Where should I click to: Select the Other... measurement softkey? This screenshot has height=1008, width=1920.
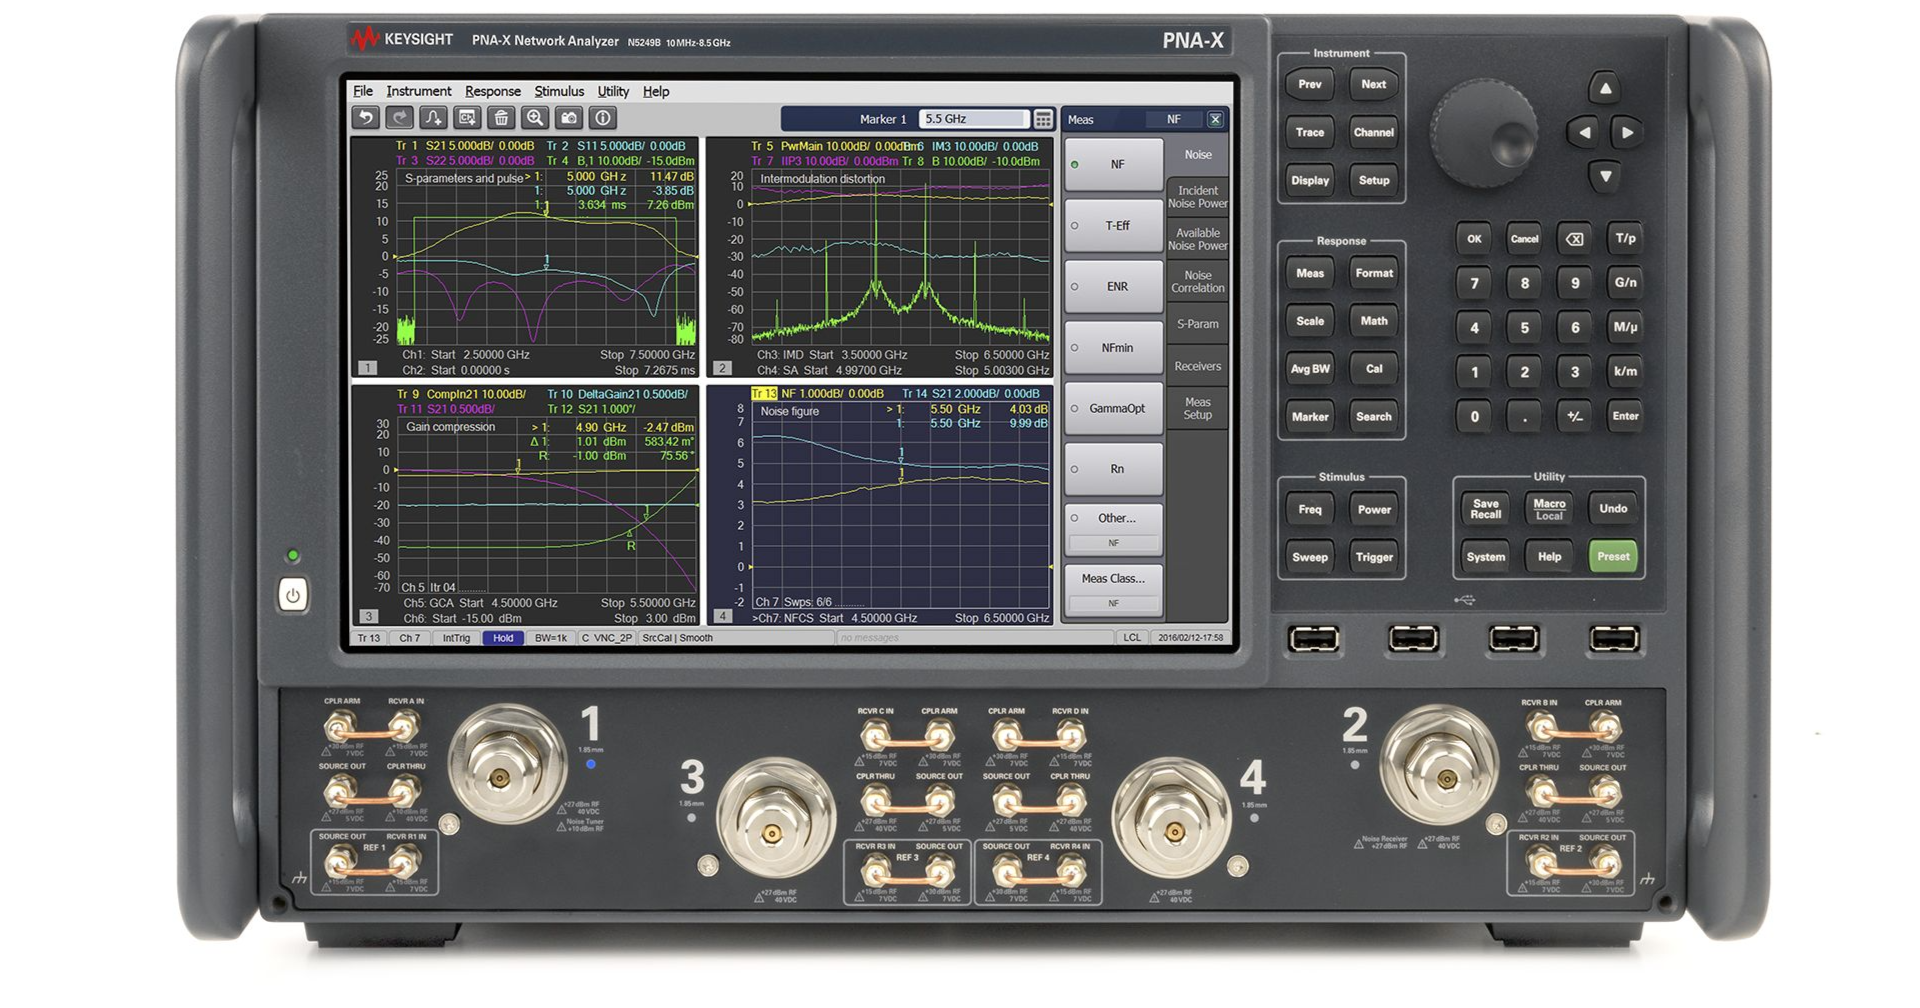pos(1114,529)
